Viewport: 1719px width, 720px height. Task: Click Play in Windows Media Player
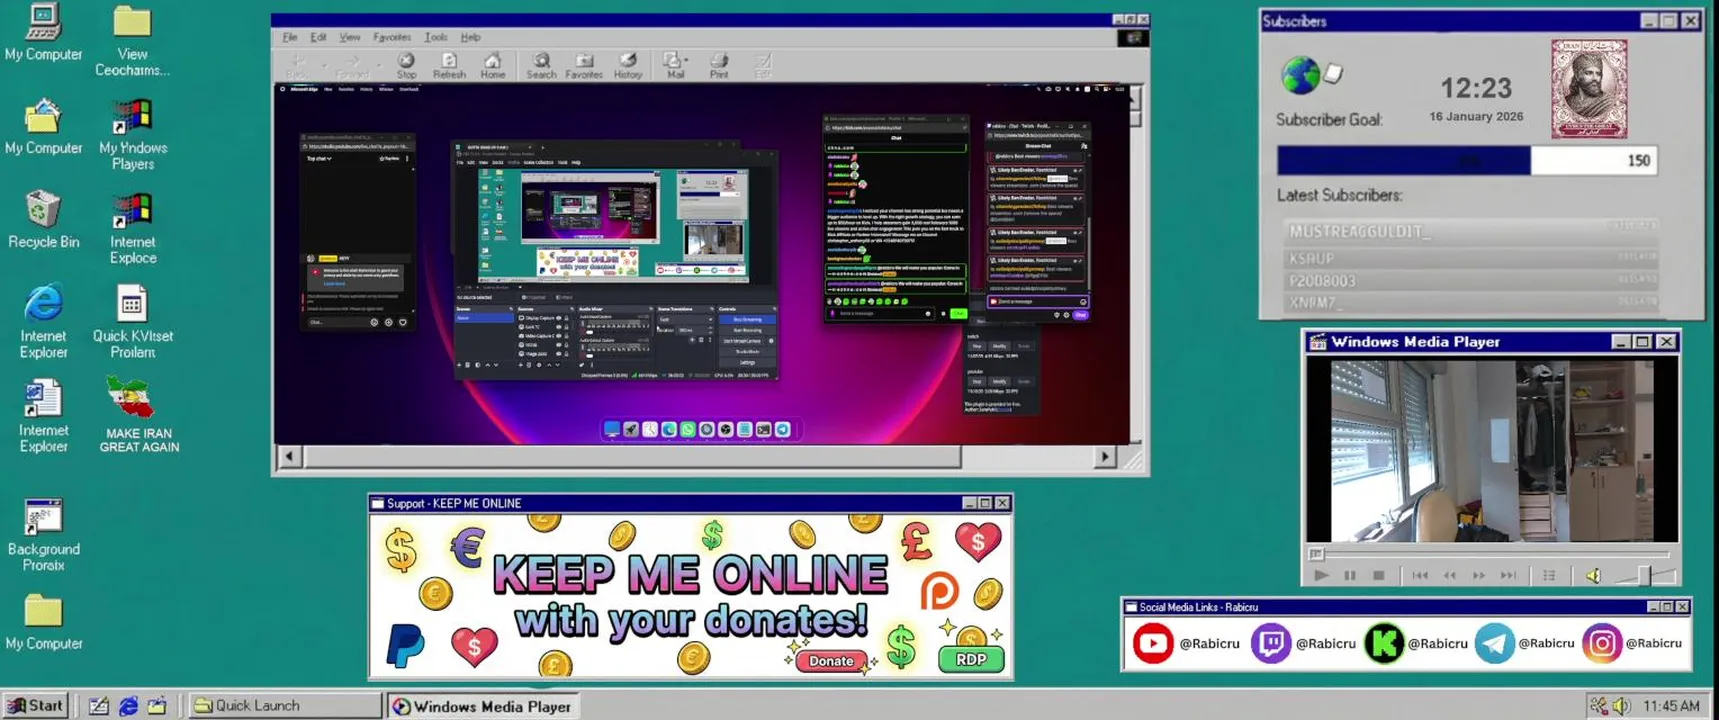(x=1321, y=575)
